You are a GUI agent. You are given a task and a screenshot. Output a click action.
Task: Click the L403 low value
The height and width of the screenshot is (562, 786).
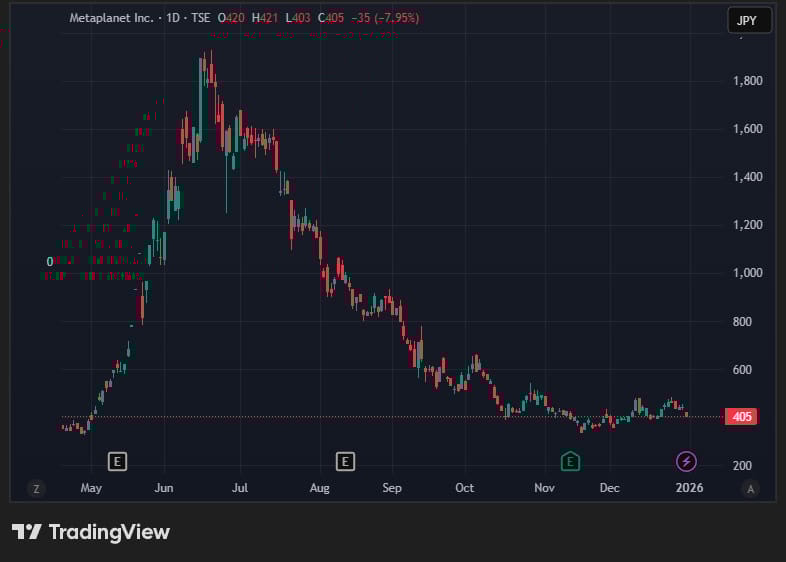coord(298,18)
